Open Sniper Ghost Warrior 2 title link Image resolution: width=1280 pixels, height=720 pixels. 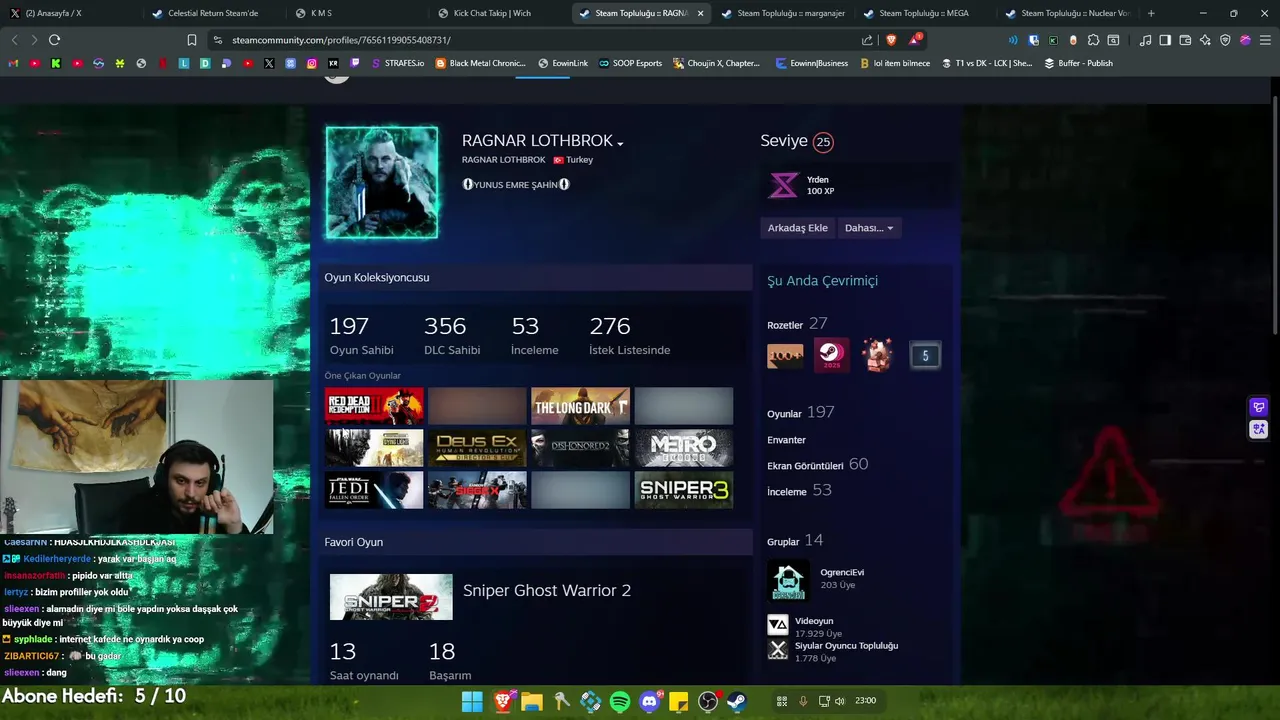click(547, 590)
